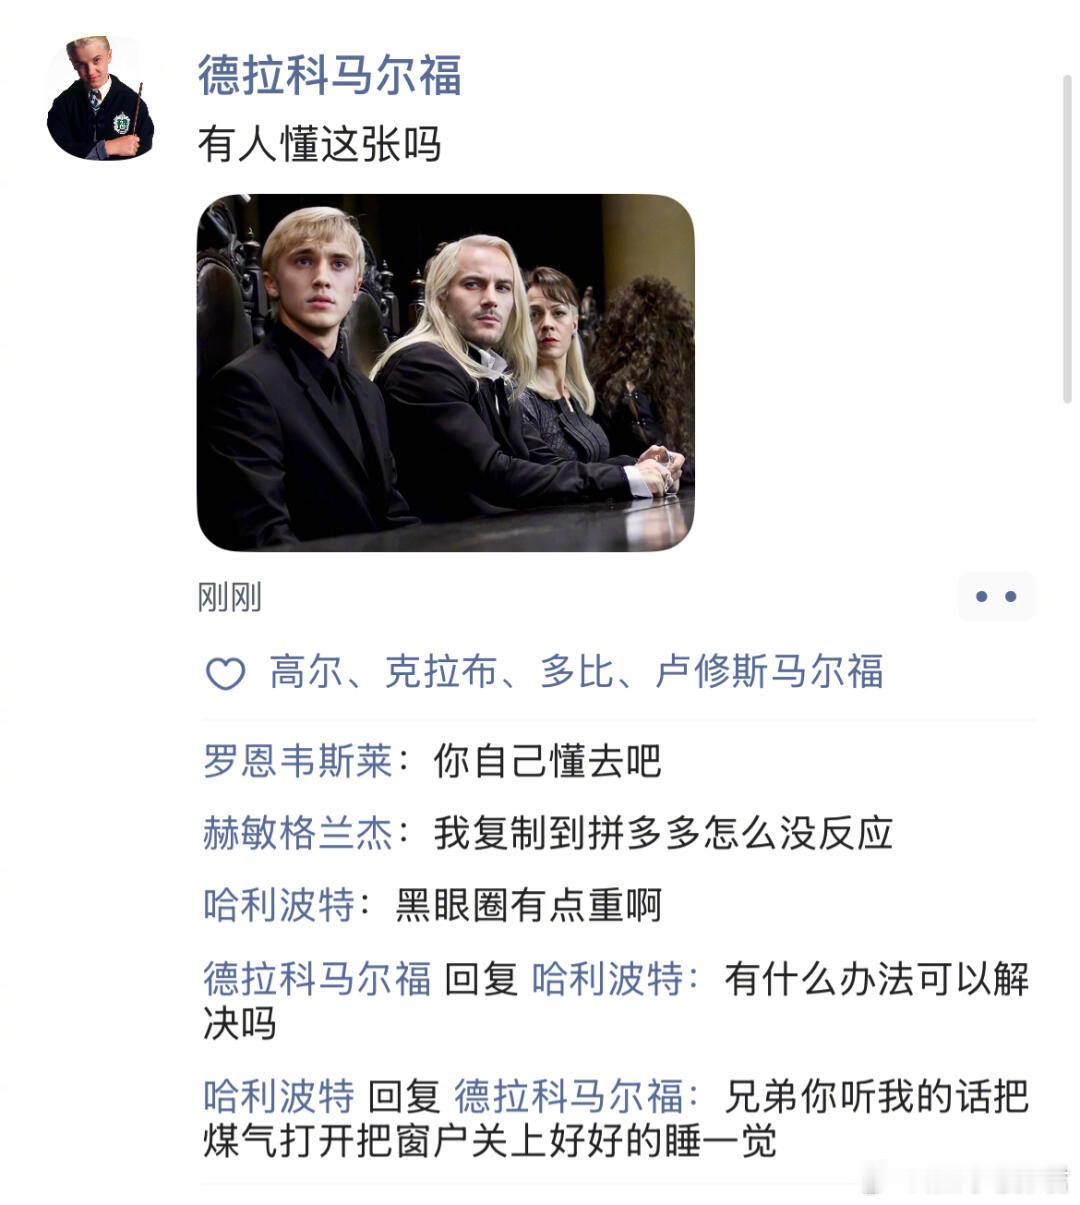Open commenter 罗恩韦斯莱's profile
Viewport: 1080px width, 1205px height.
click(297, 762)
